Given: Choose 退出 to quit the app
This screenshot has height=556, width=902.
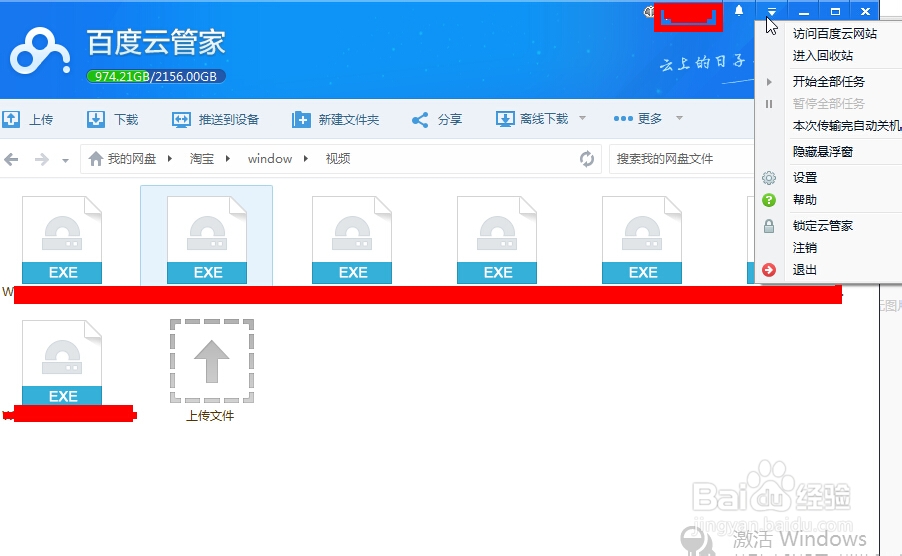Looking at the screenshot, I should point(805,270).
